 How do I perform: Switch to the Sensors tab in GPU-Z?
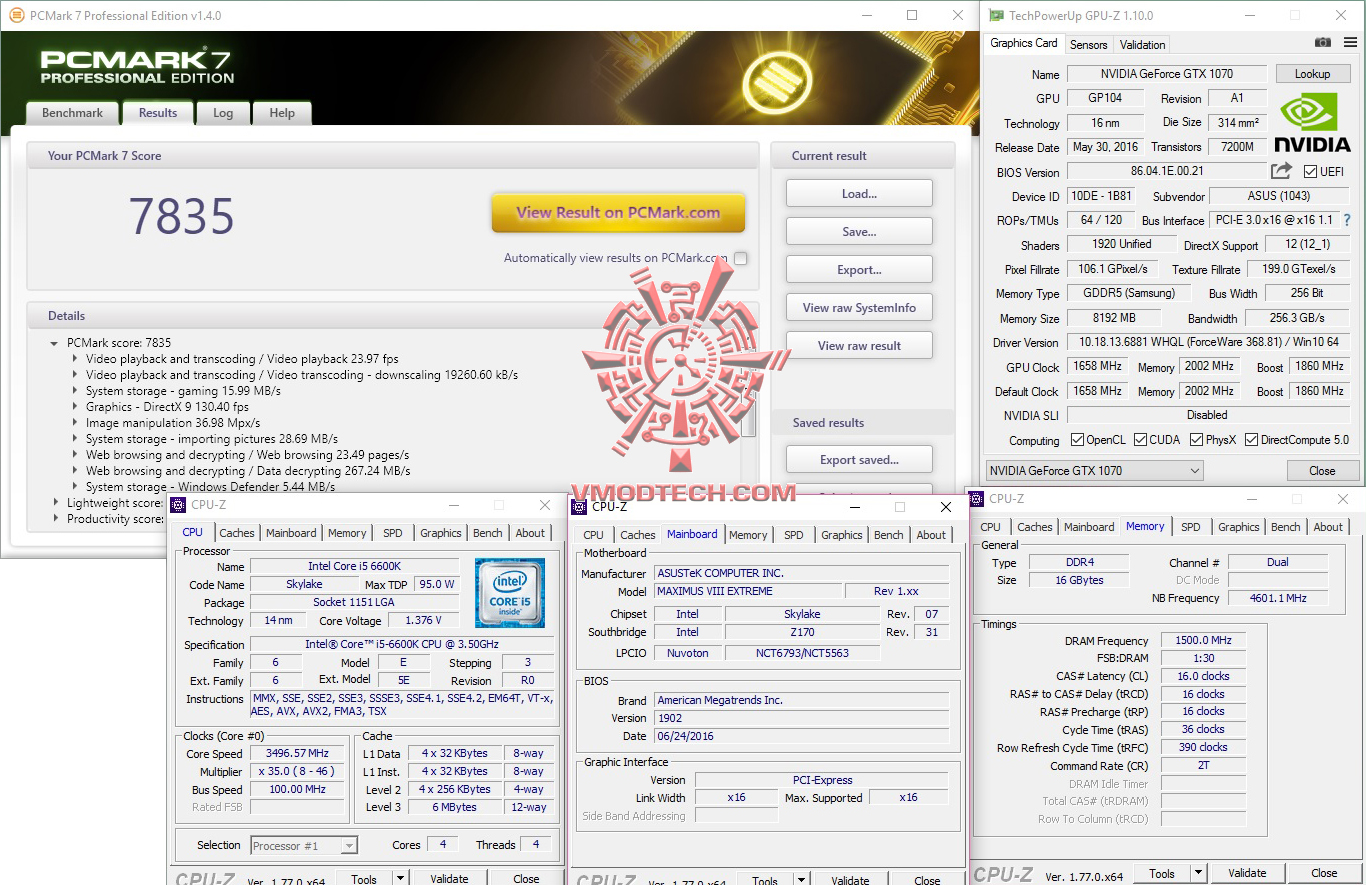tap(1088, 44)
